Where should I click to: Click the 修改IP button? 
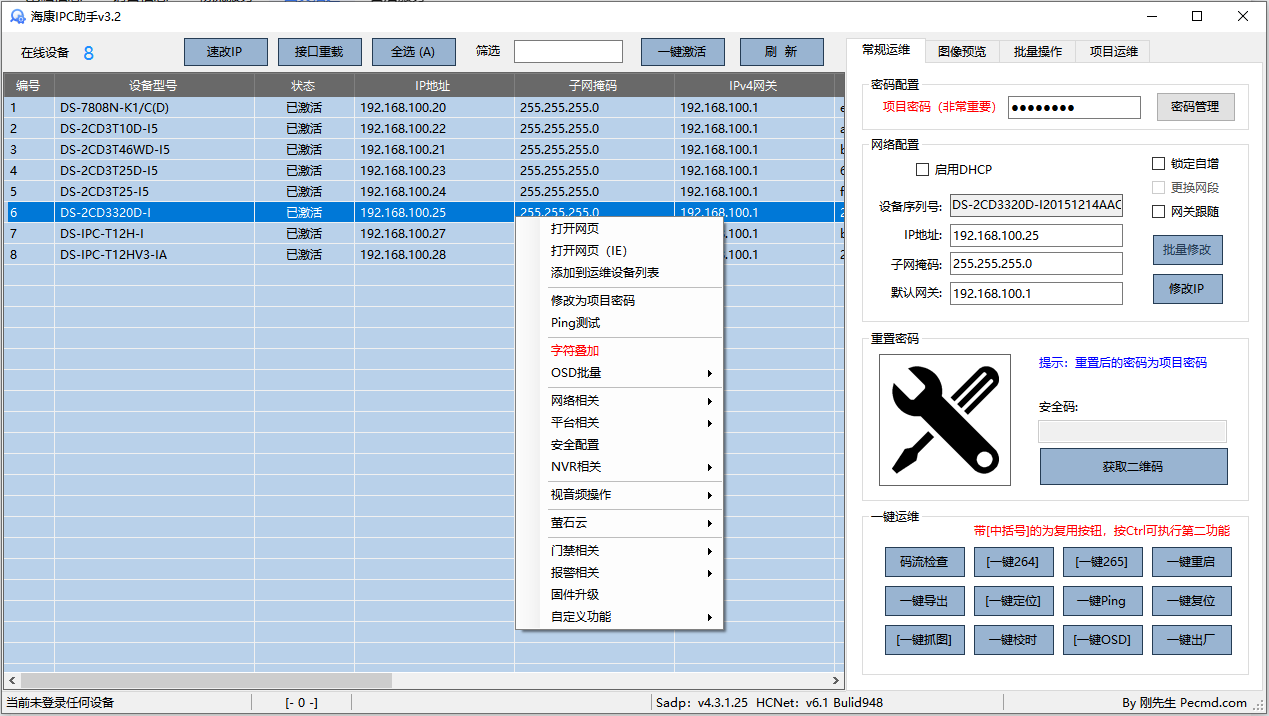(x=1188, y=289)
